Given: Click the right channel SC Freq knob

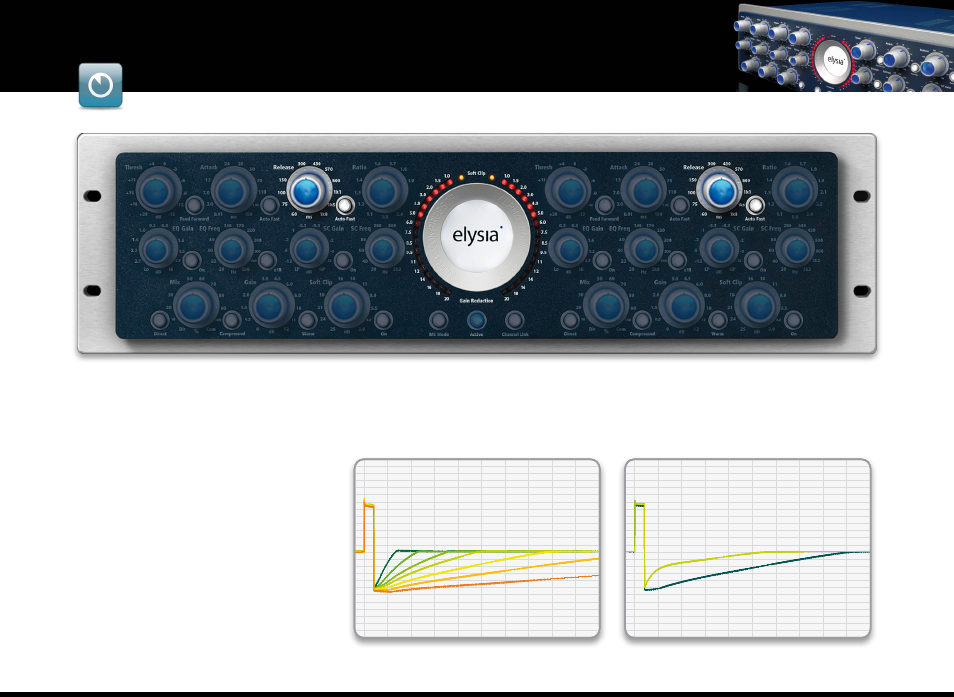Looking at the screenshot, I should (x=795, y=249).
